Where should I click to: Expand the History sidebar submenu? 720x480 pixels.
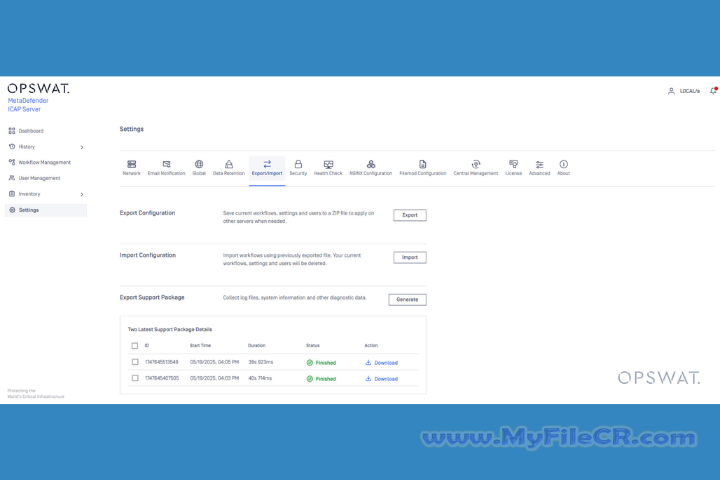click(82, 147)
